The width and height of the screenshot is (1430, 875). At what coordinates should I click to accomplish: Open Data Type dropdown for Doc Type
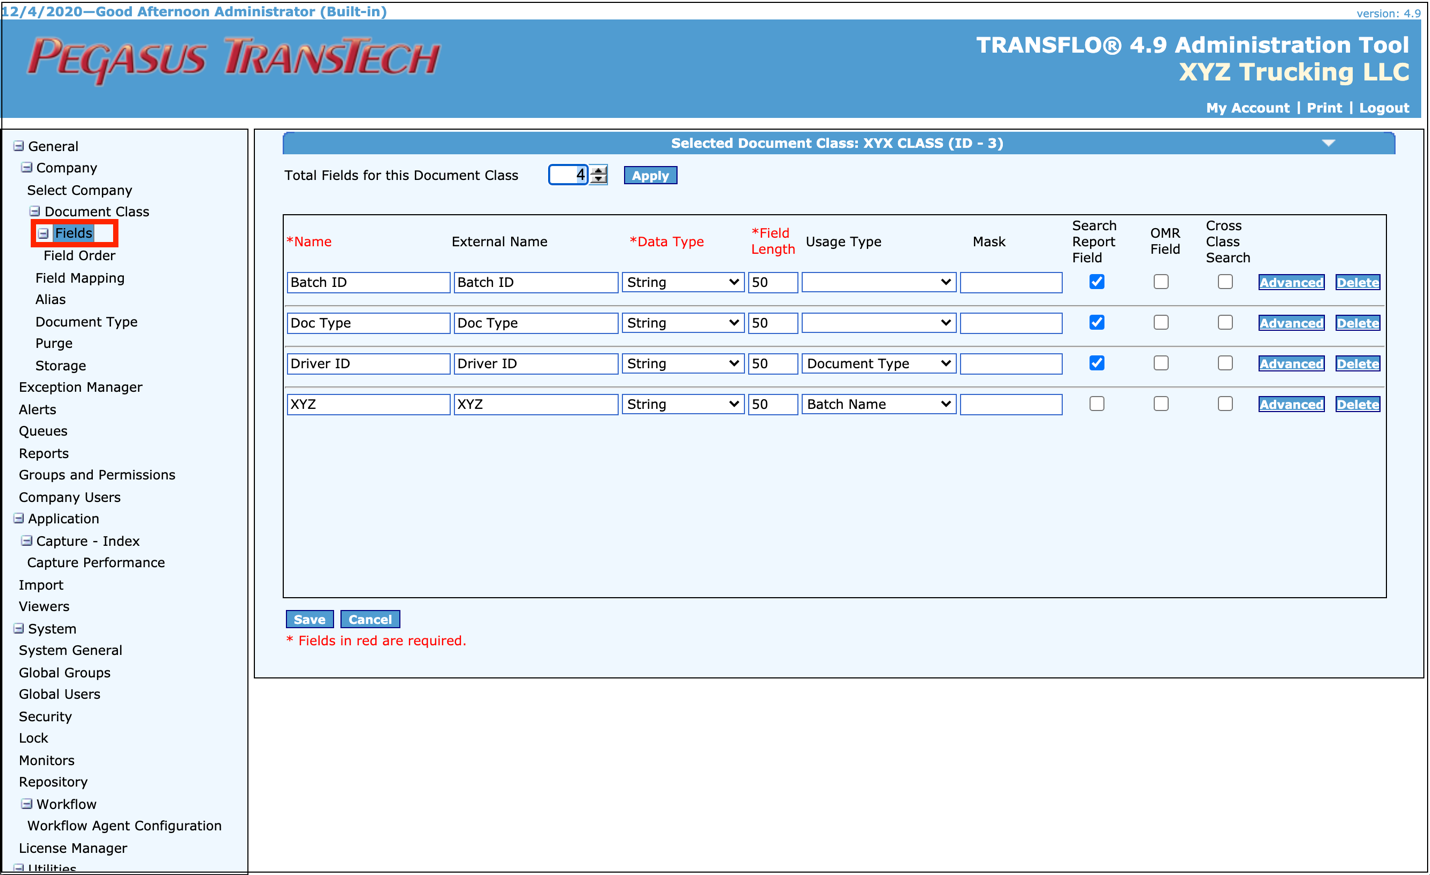tap(683, 323)
